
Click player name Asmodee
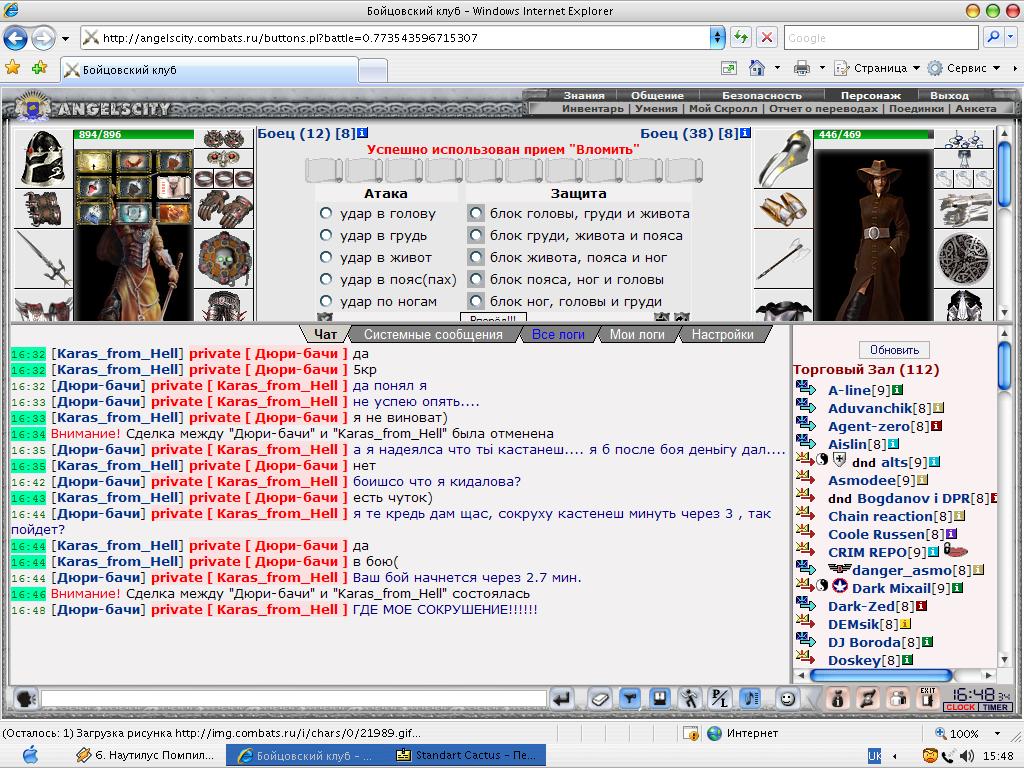pyautogui.click(x=862, y=481)
